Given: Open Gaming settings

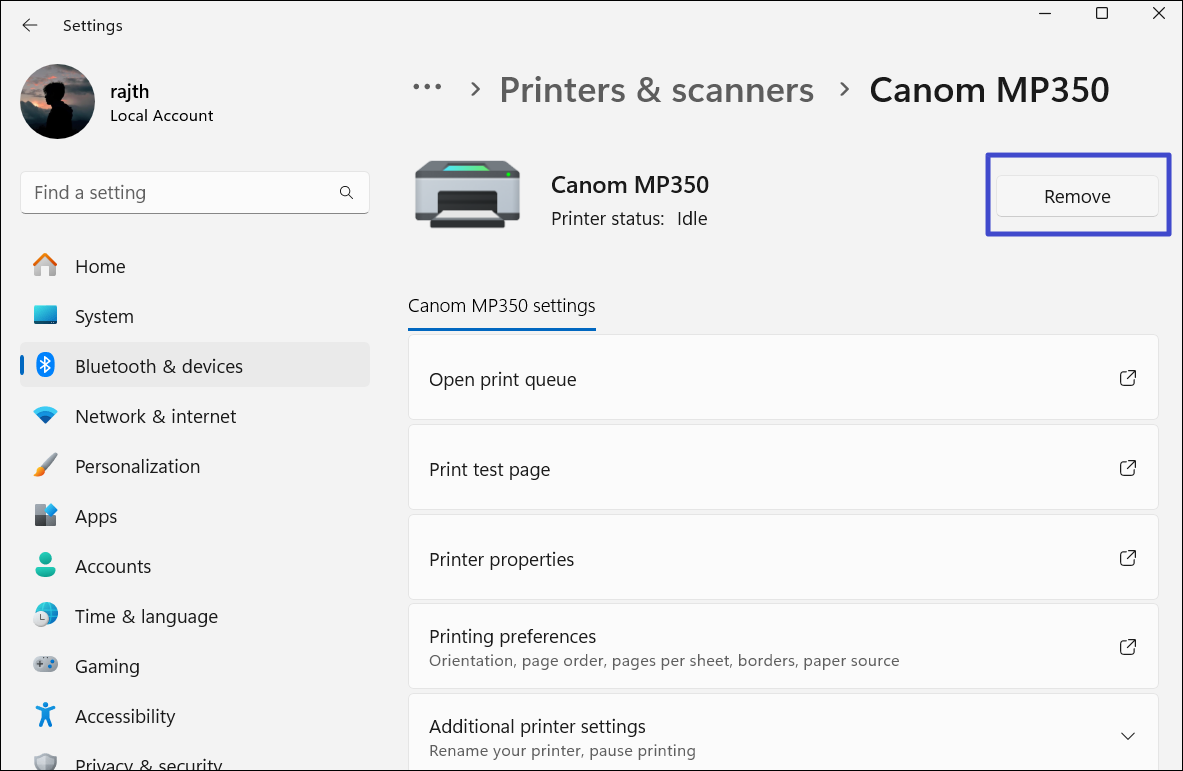Looking at the screenshot, I should (107, 667).
